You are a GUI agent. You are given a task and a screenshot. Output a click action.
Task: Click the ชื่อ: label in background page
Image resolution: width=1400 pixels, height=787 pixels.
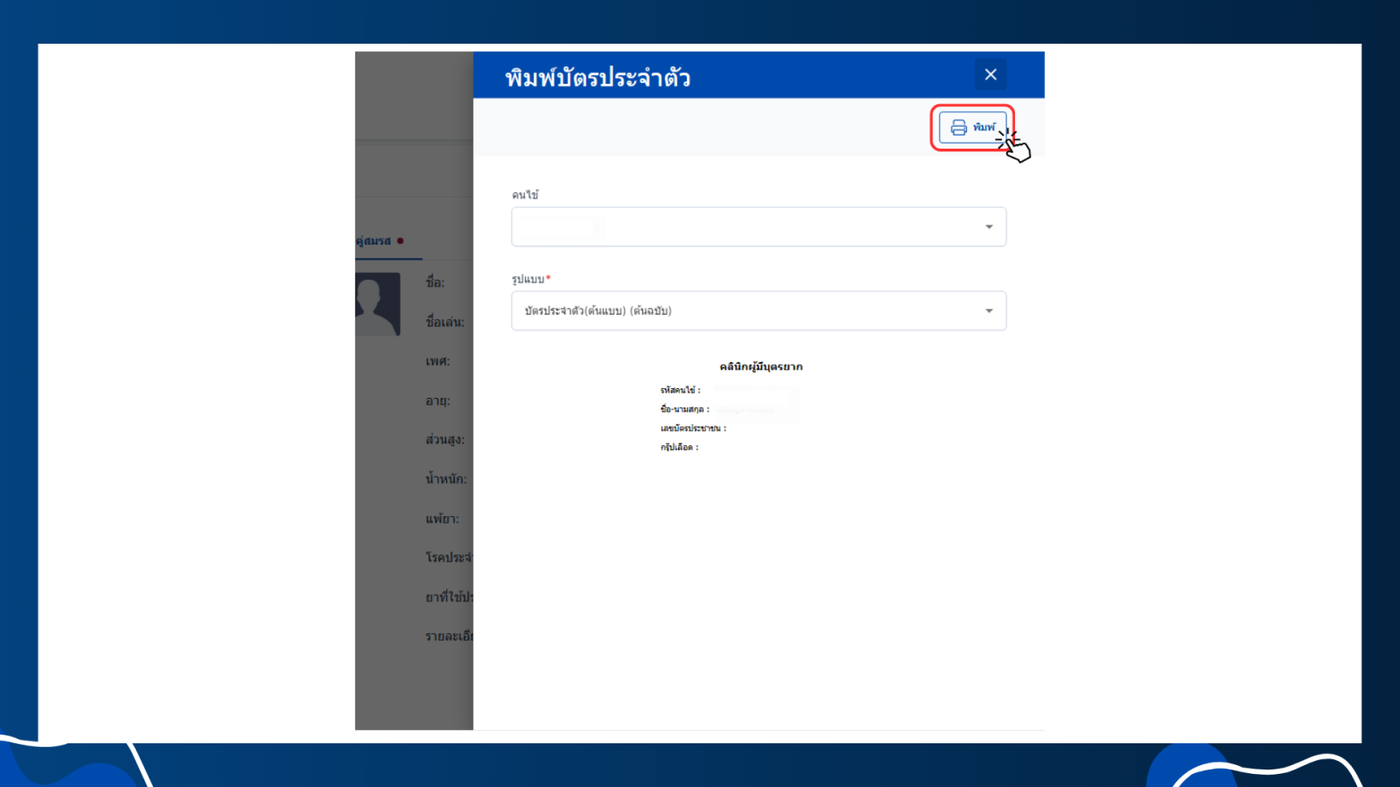(x=435, y=283)
